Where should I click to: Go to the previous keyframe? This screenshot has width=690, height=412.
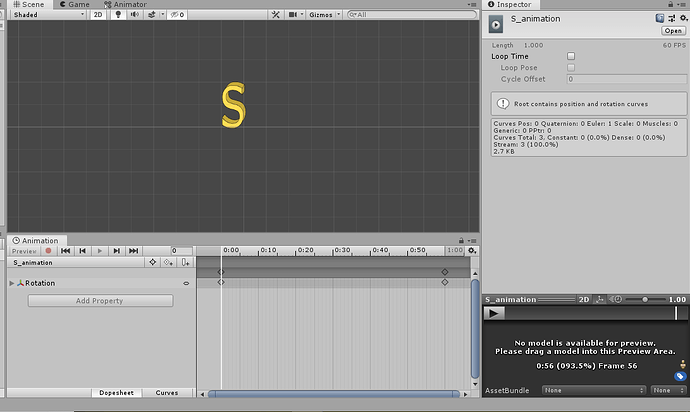[83, 251]
